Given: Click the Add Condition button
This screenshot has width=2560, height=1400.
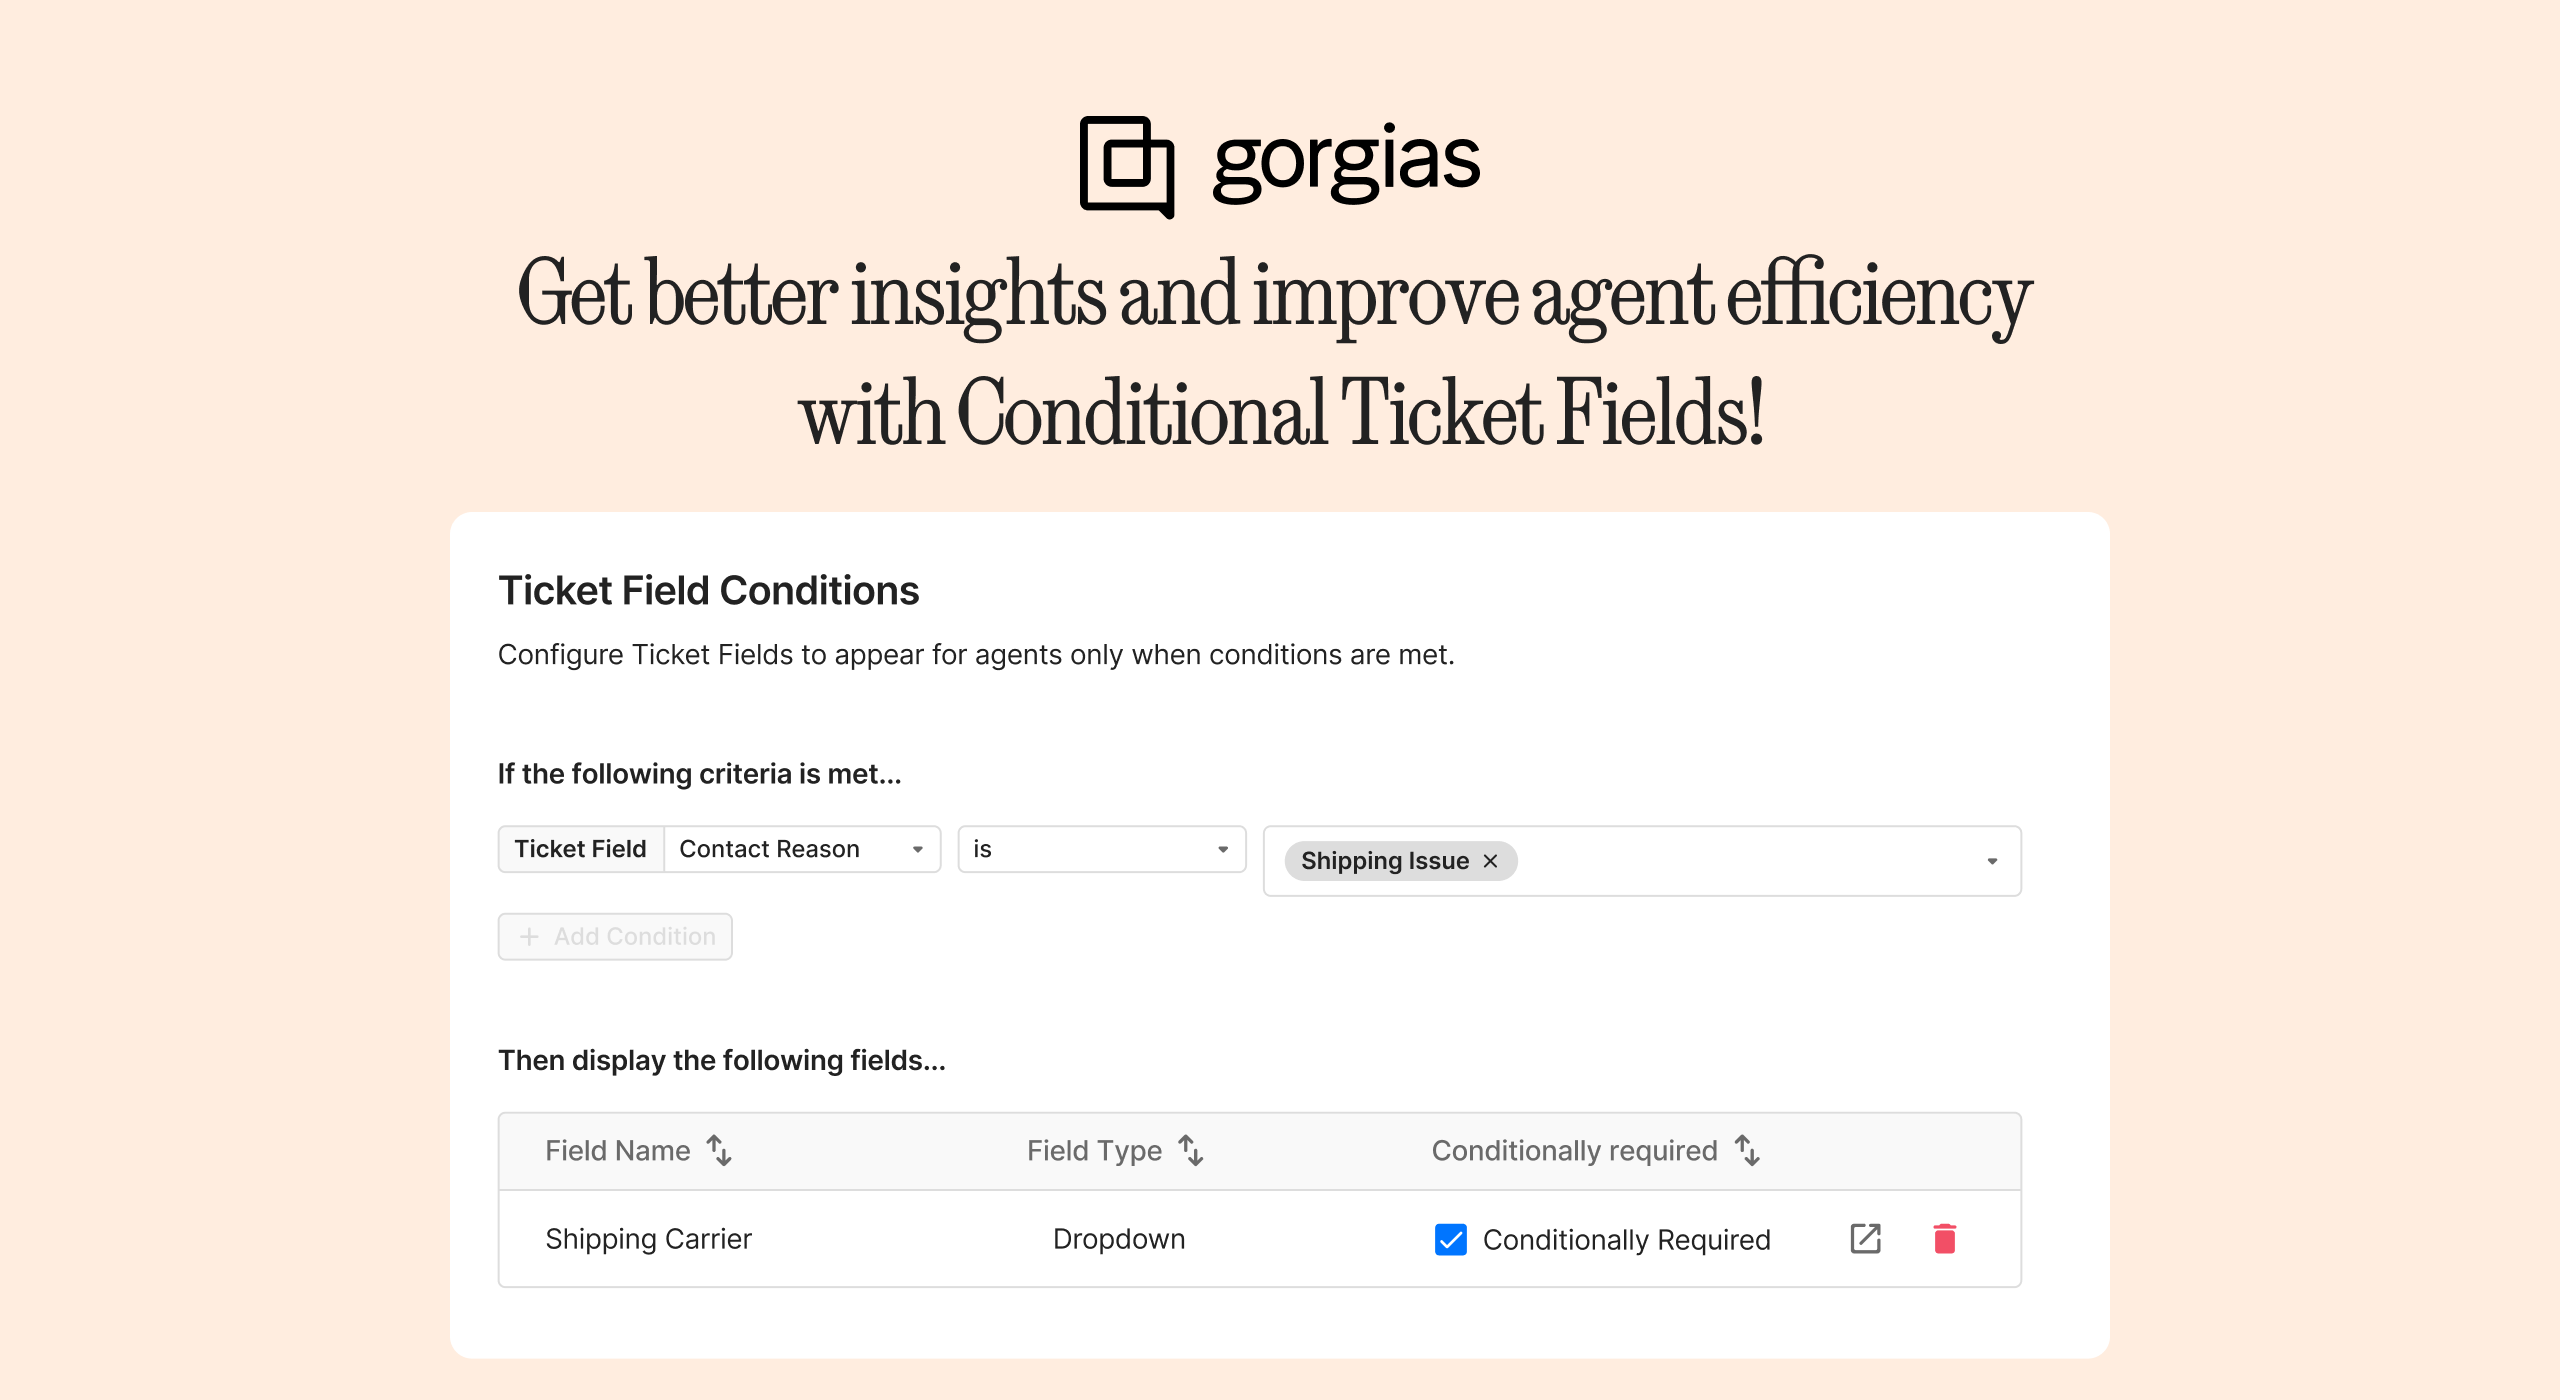Looking at the screenshot, I should point(617,936).
